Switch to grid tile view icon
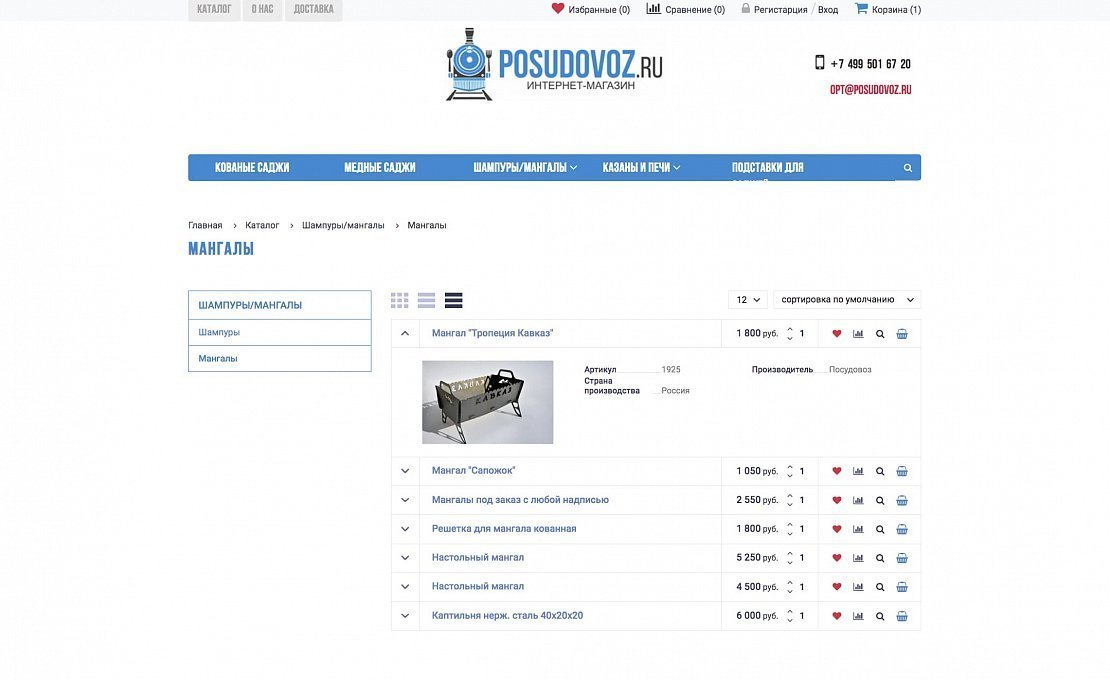Viewport: 1110px width, 680px height. click(400, 300)
